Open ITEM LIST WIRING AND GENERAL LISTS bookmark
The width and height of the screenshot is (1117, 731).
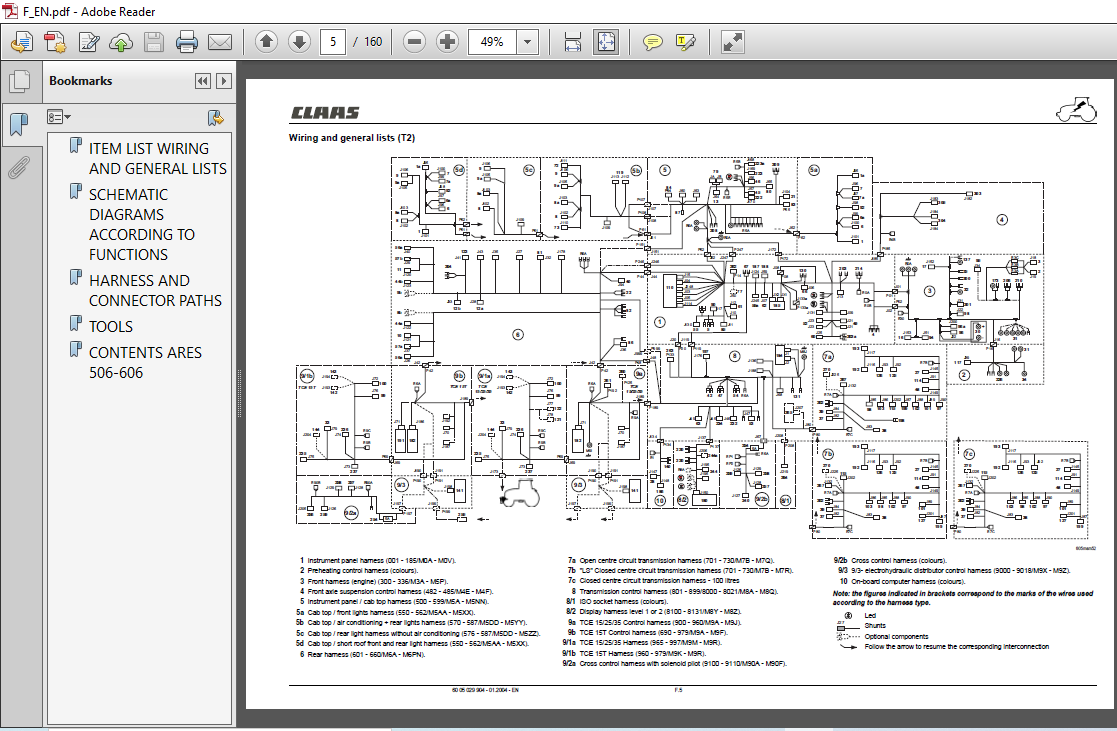coord(157,158)
